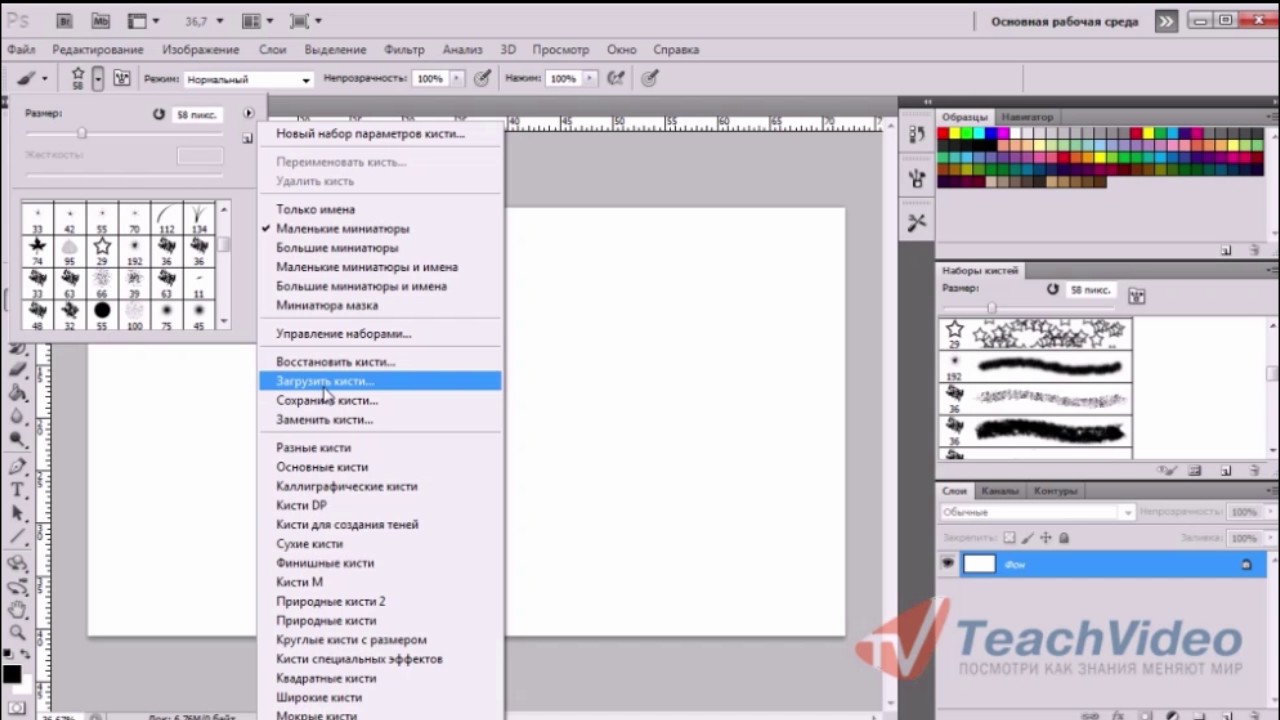
Task: Open the Режим blend mode dropdown
Action: (x=248, y=79)
